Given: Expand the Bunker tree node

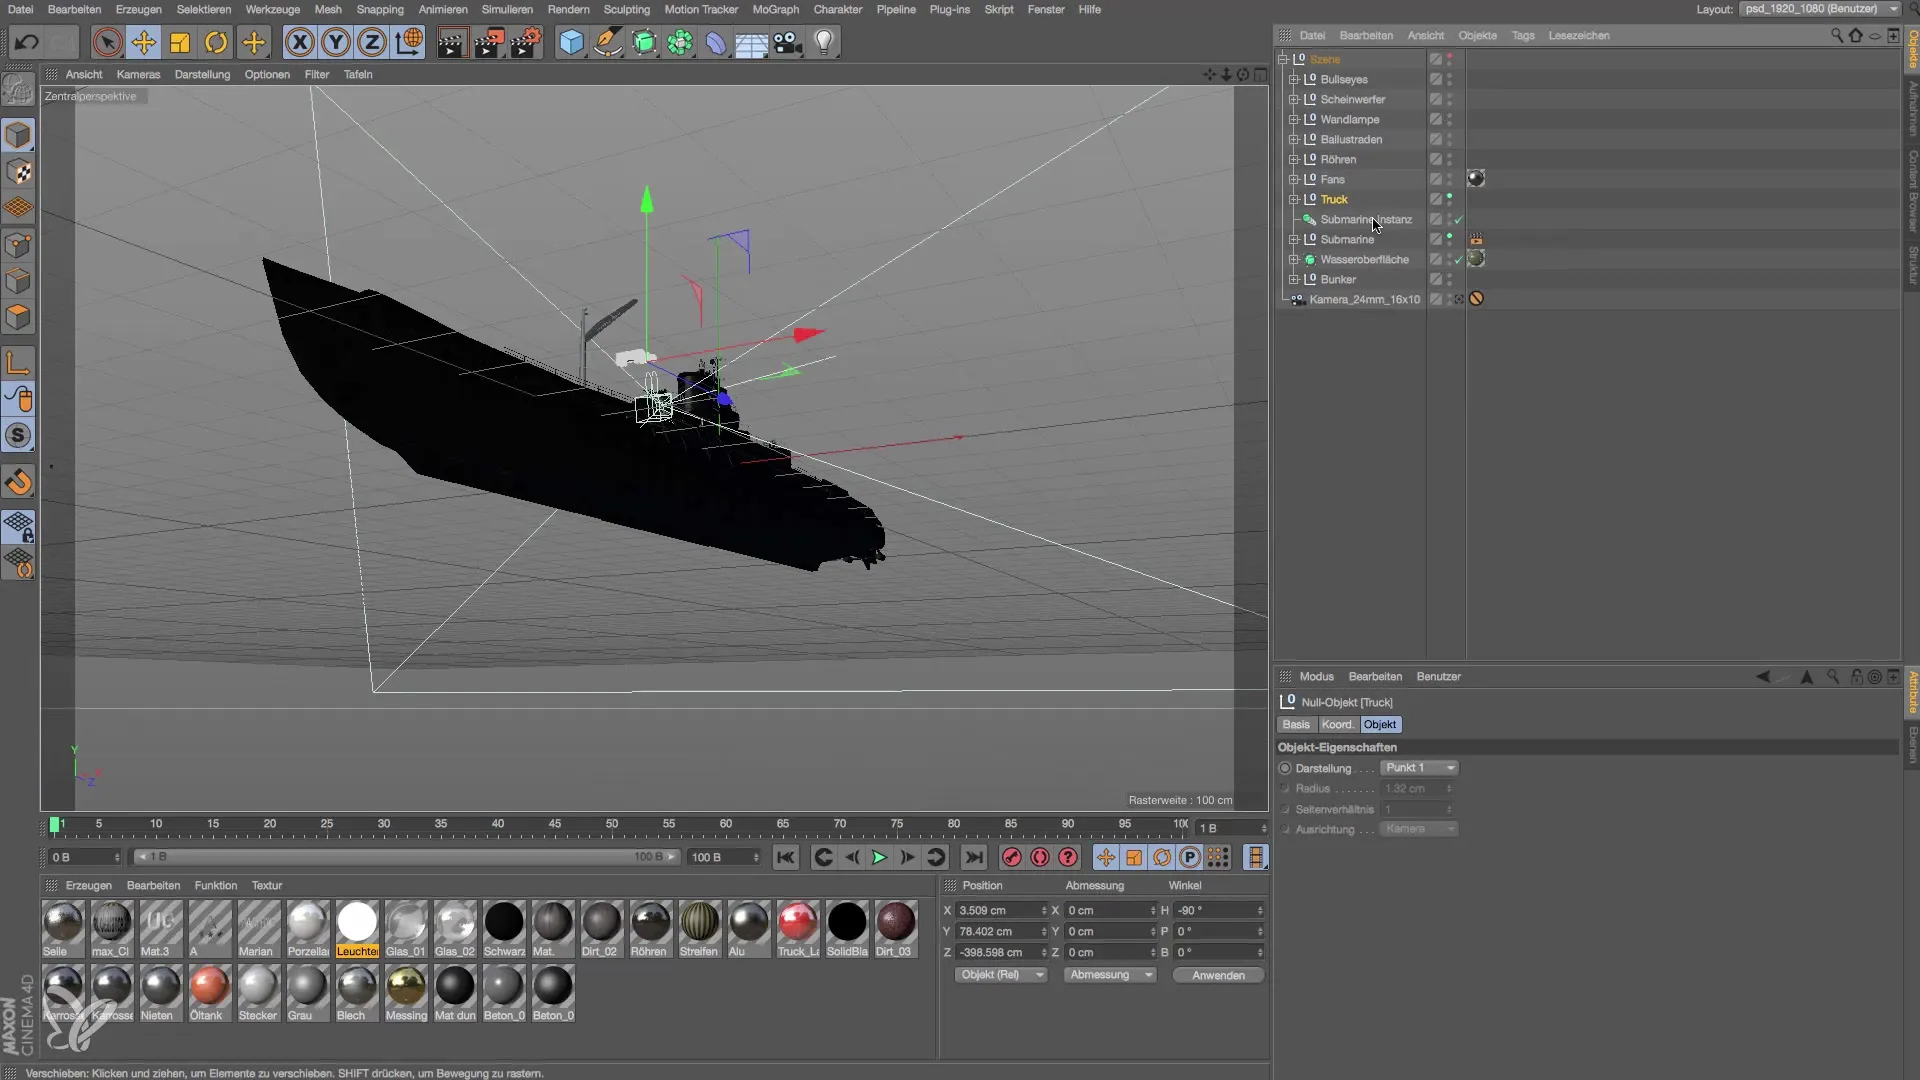Looking at the screenshot, I should [1294, 279].
